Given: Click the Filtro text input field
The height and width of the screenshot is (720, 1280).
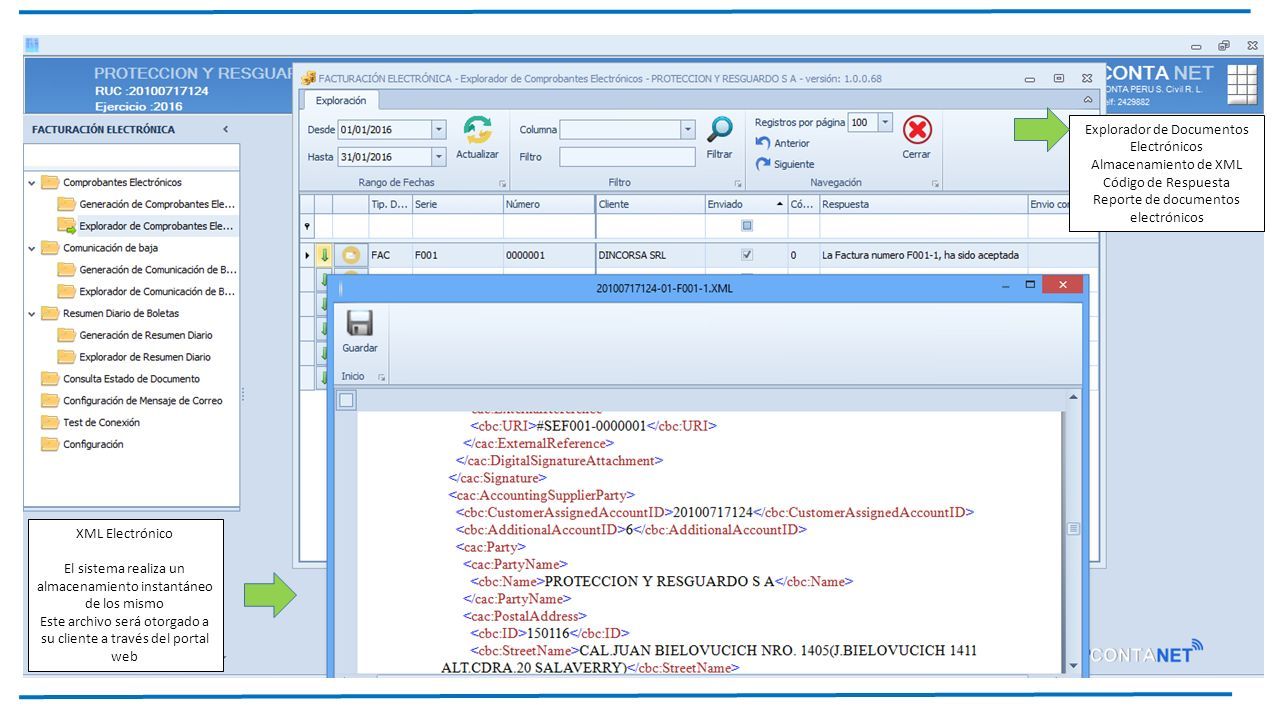Looking at the screenshot, I should (x=627, y=157).
